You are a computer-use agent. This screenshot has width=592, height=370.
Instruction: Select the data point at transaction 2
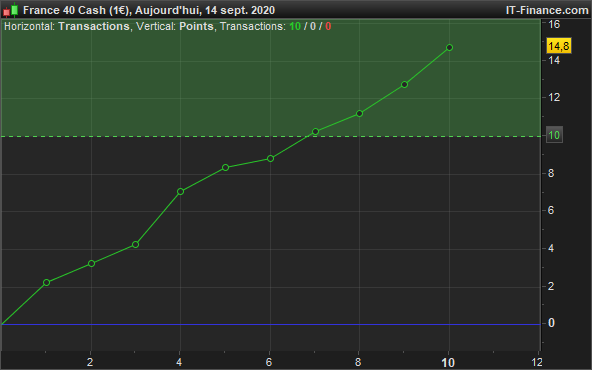click(91, 264)
